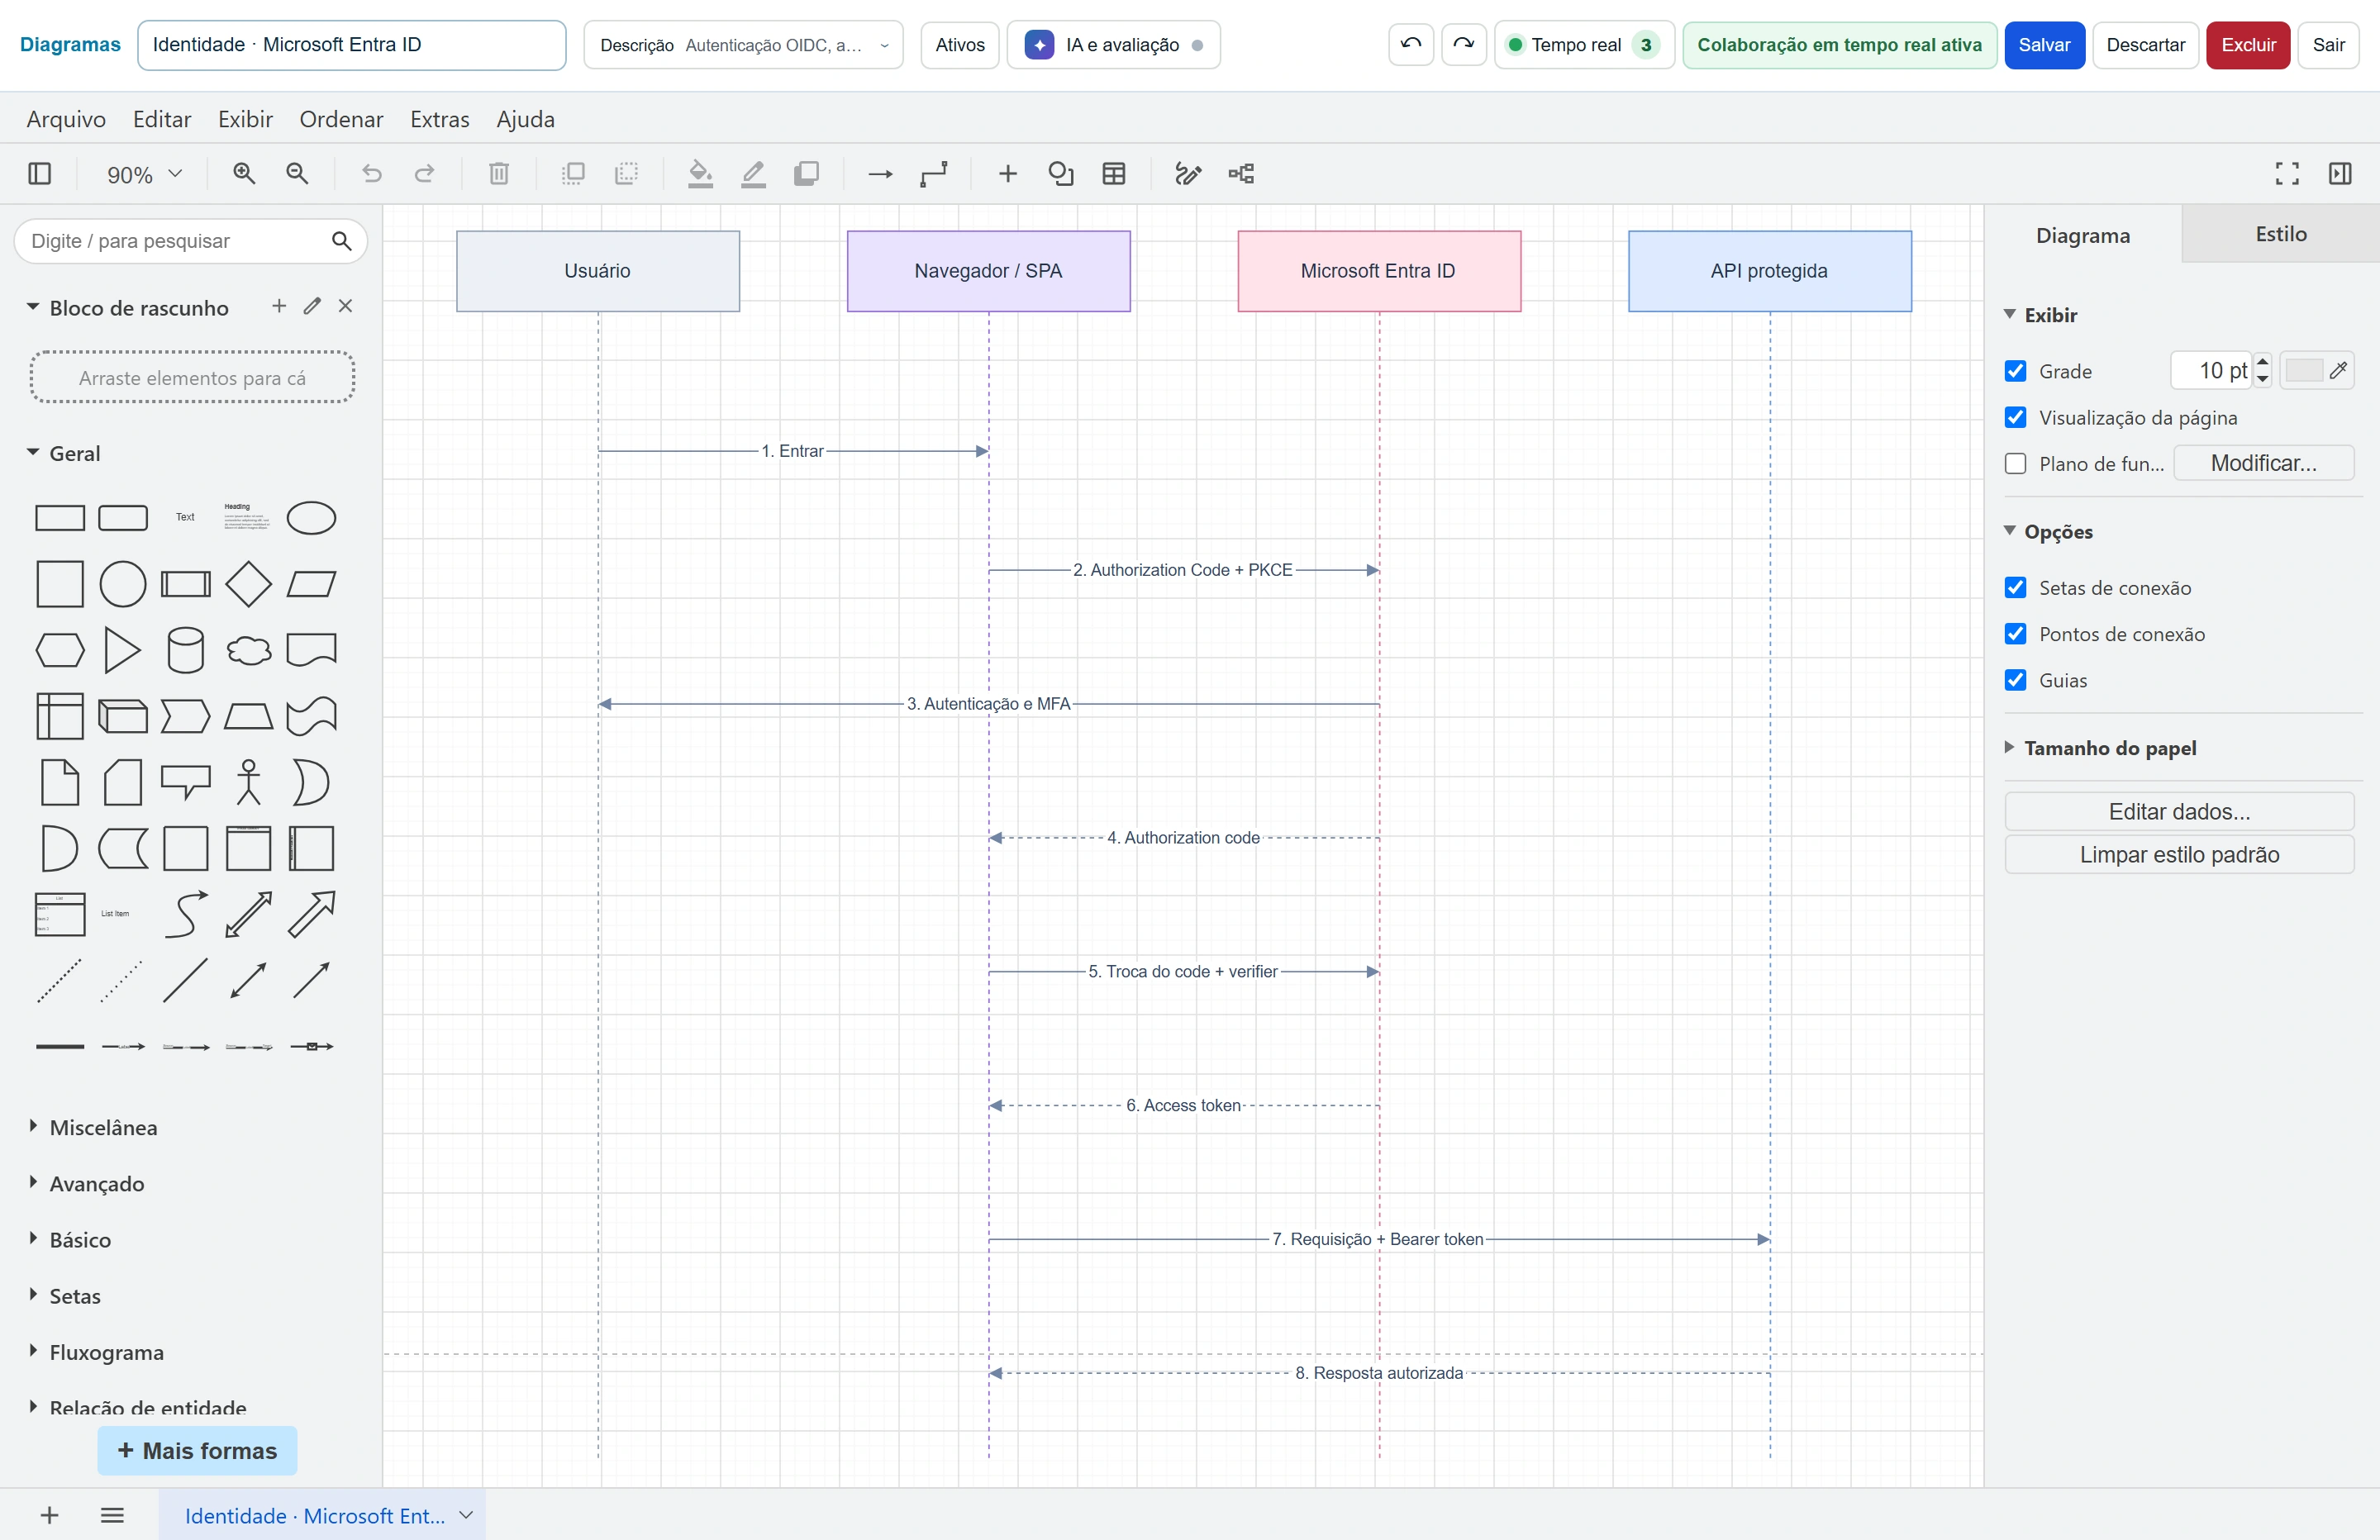Click the search magnifier in shapes search
The height and width of the screenshot is (1540, 2380).
point(342,241)
